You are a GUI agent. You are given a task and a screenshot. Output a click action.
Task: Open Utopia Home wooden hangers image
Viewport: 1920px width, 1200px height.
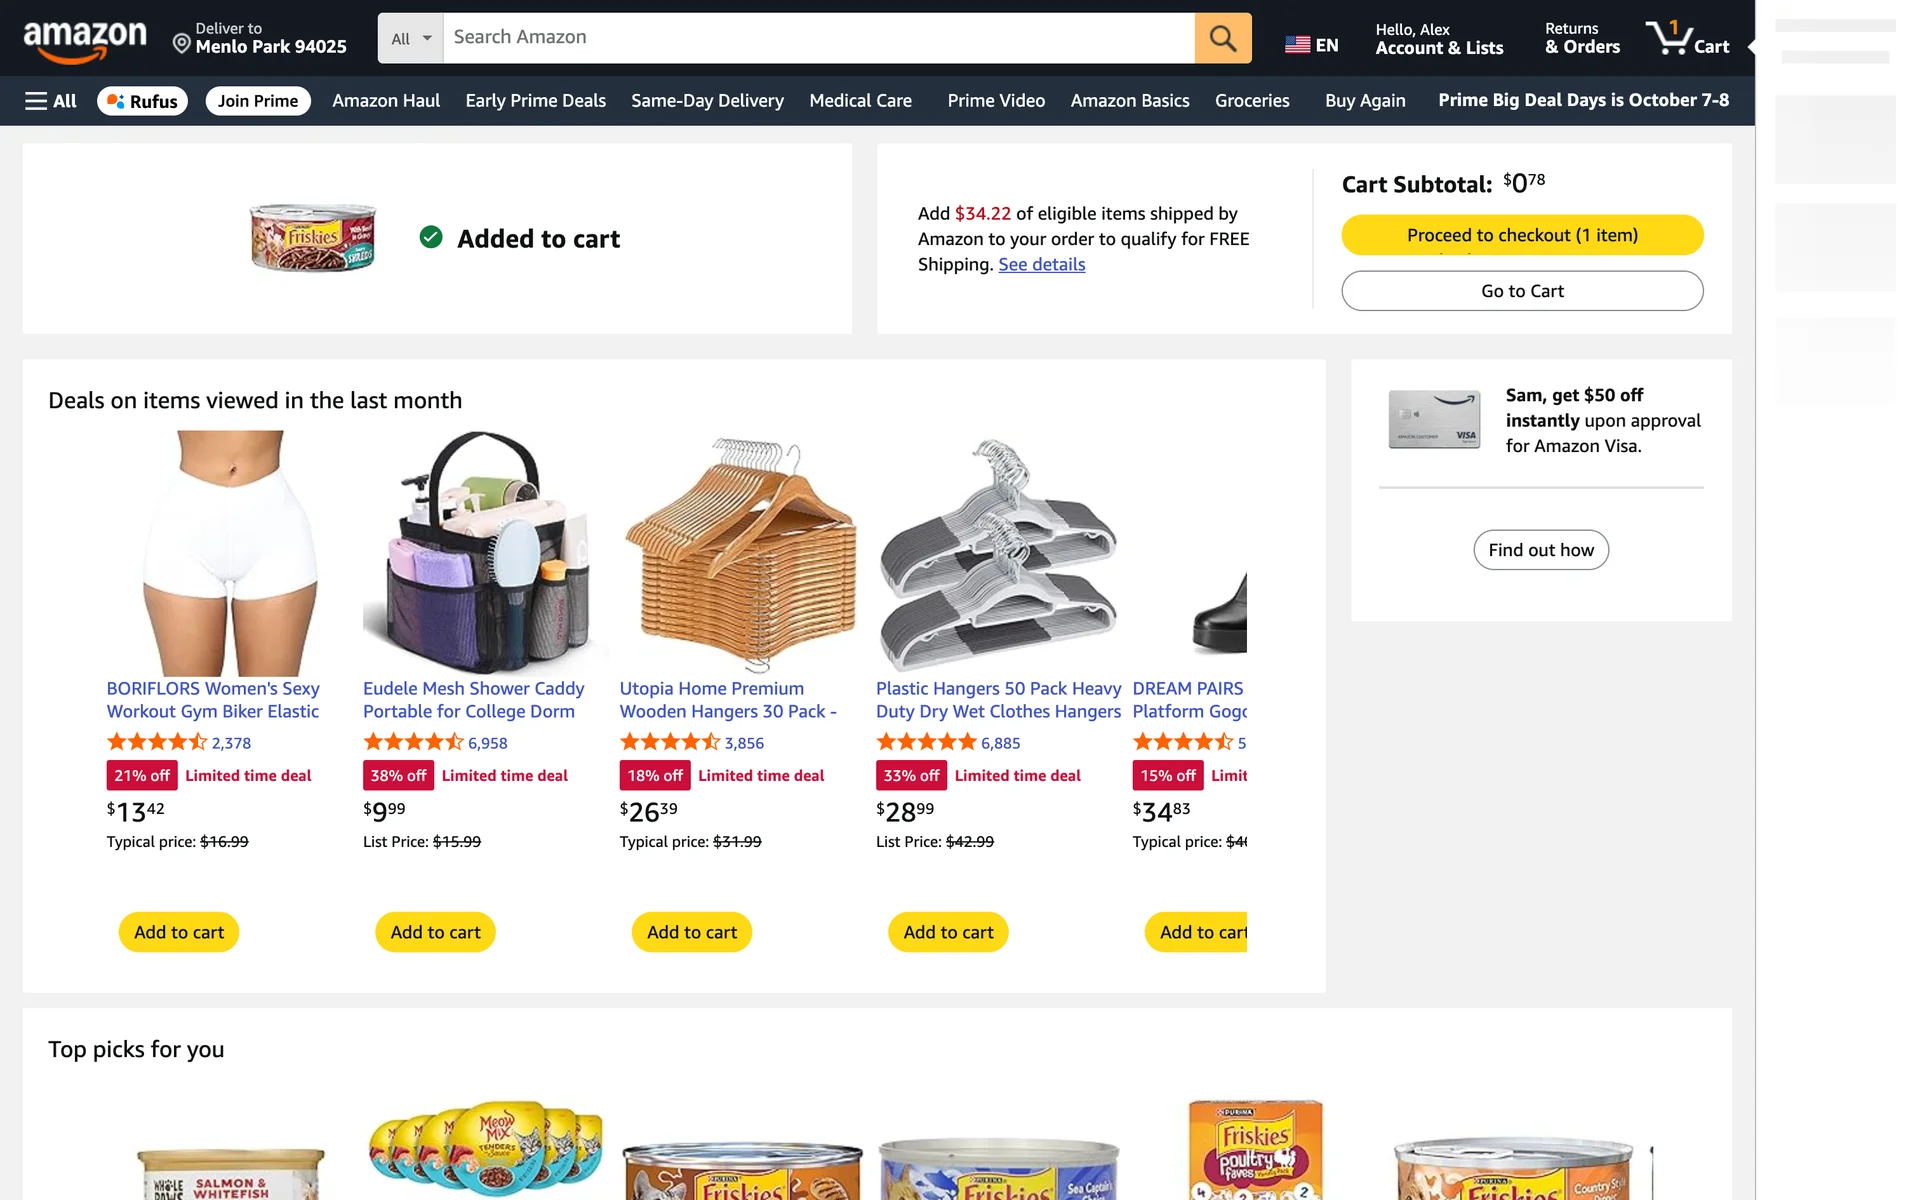pyautogui.click(x=741, y=552)
